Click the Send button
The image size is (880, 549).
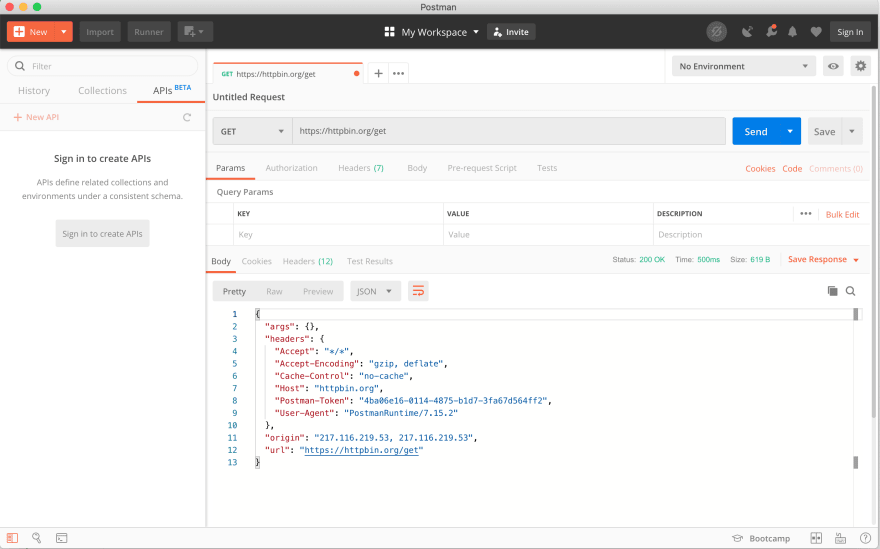755,131
